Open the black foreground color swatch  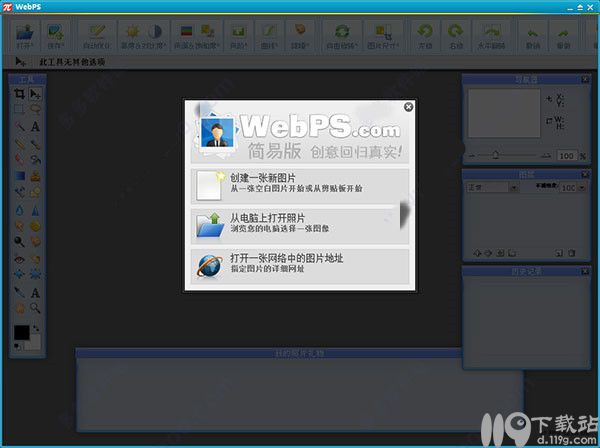pyautogui.click(x=21, y=332)
